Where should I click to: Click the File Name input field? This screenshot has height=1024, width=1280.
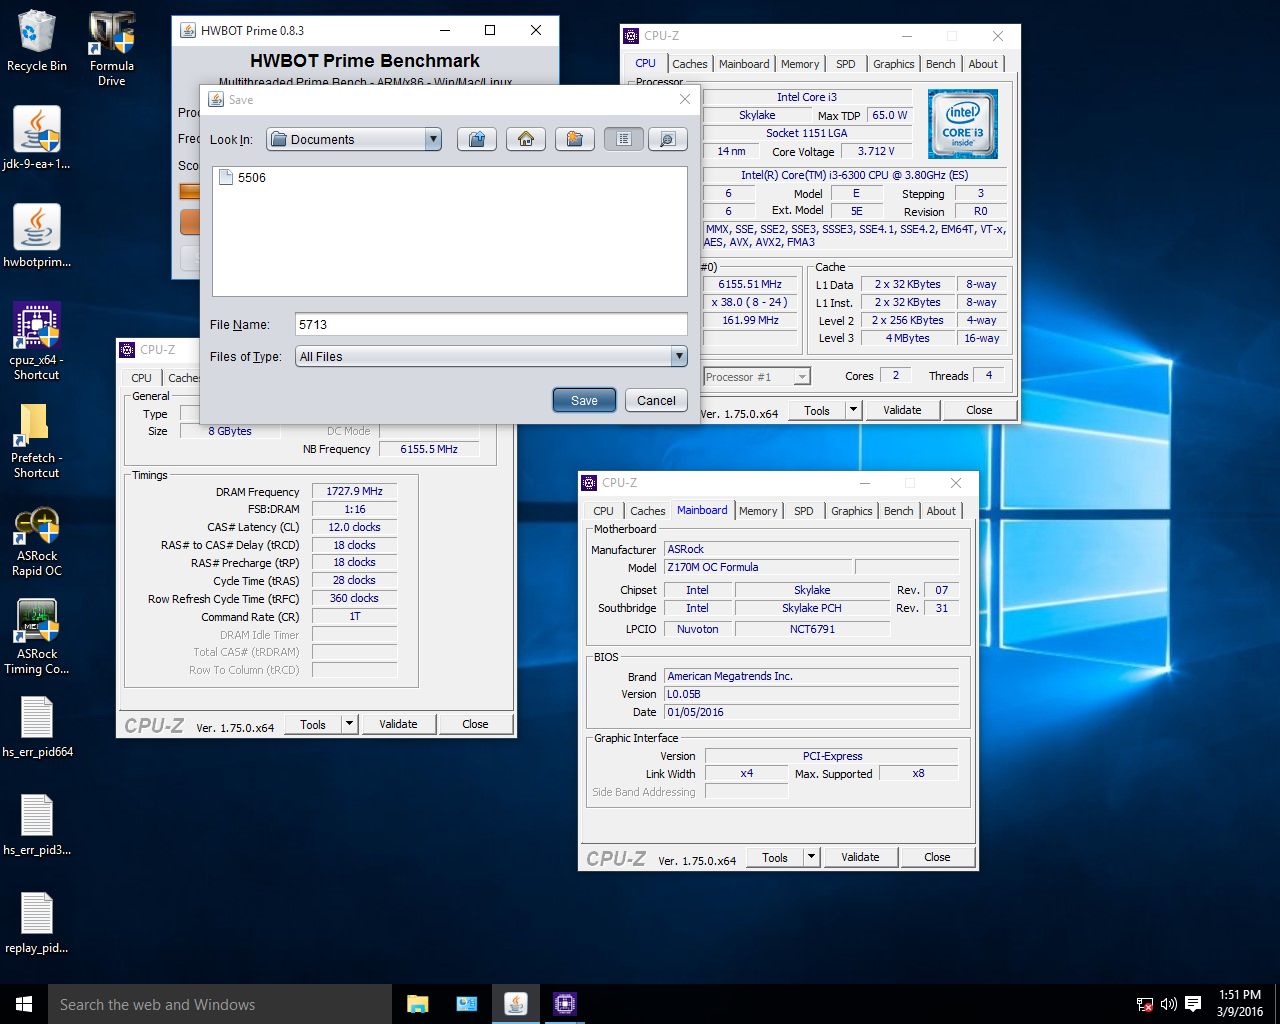[491, 324]
